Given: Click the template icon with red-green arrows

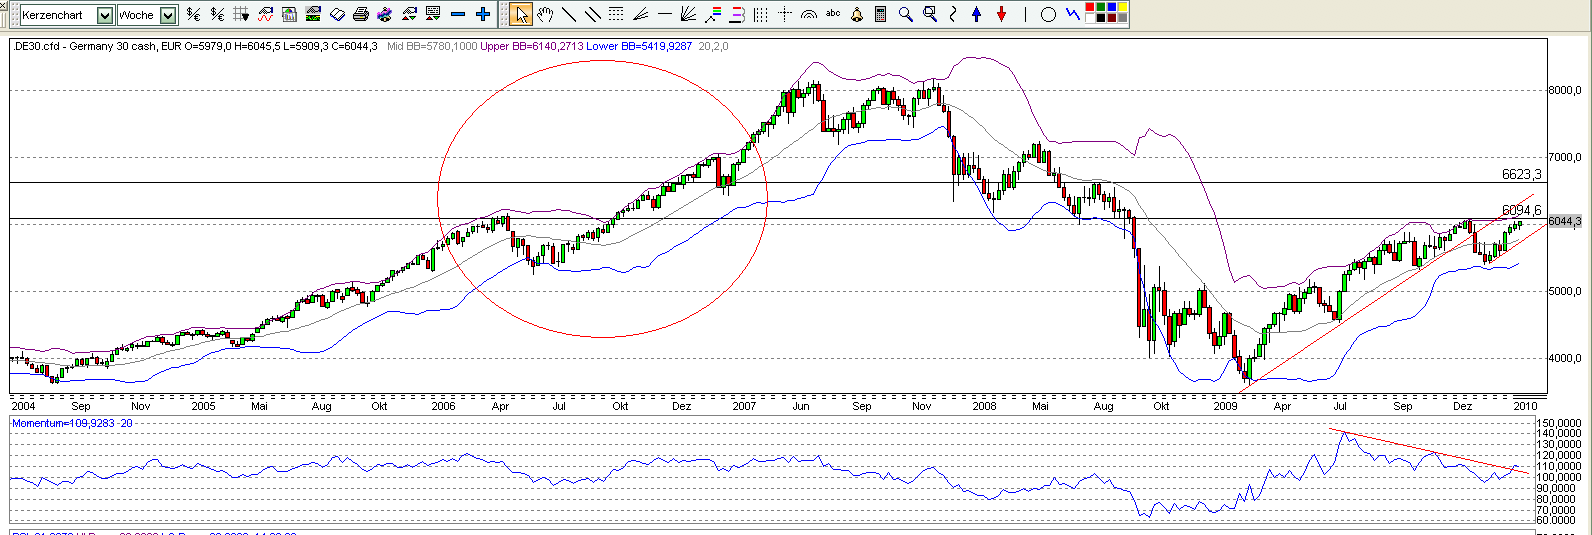Looking at the screenshot, I should (x=408, y=14).
